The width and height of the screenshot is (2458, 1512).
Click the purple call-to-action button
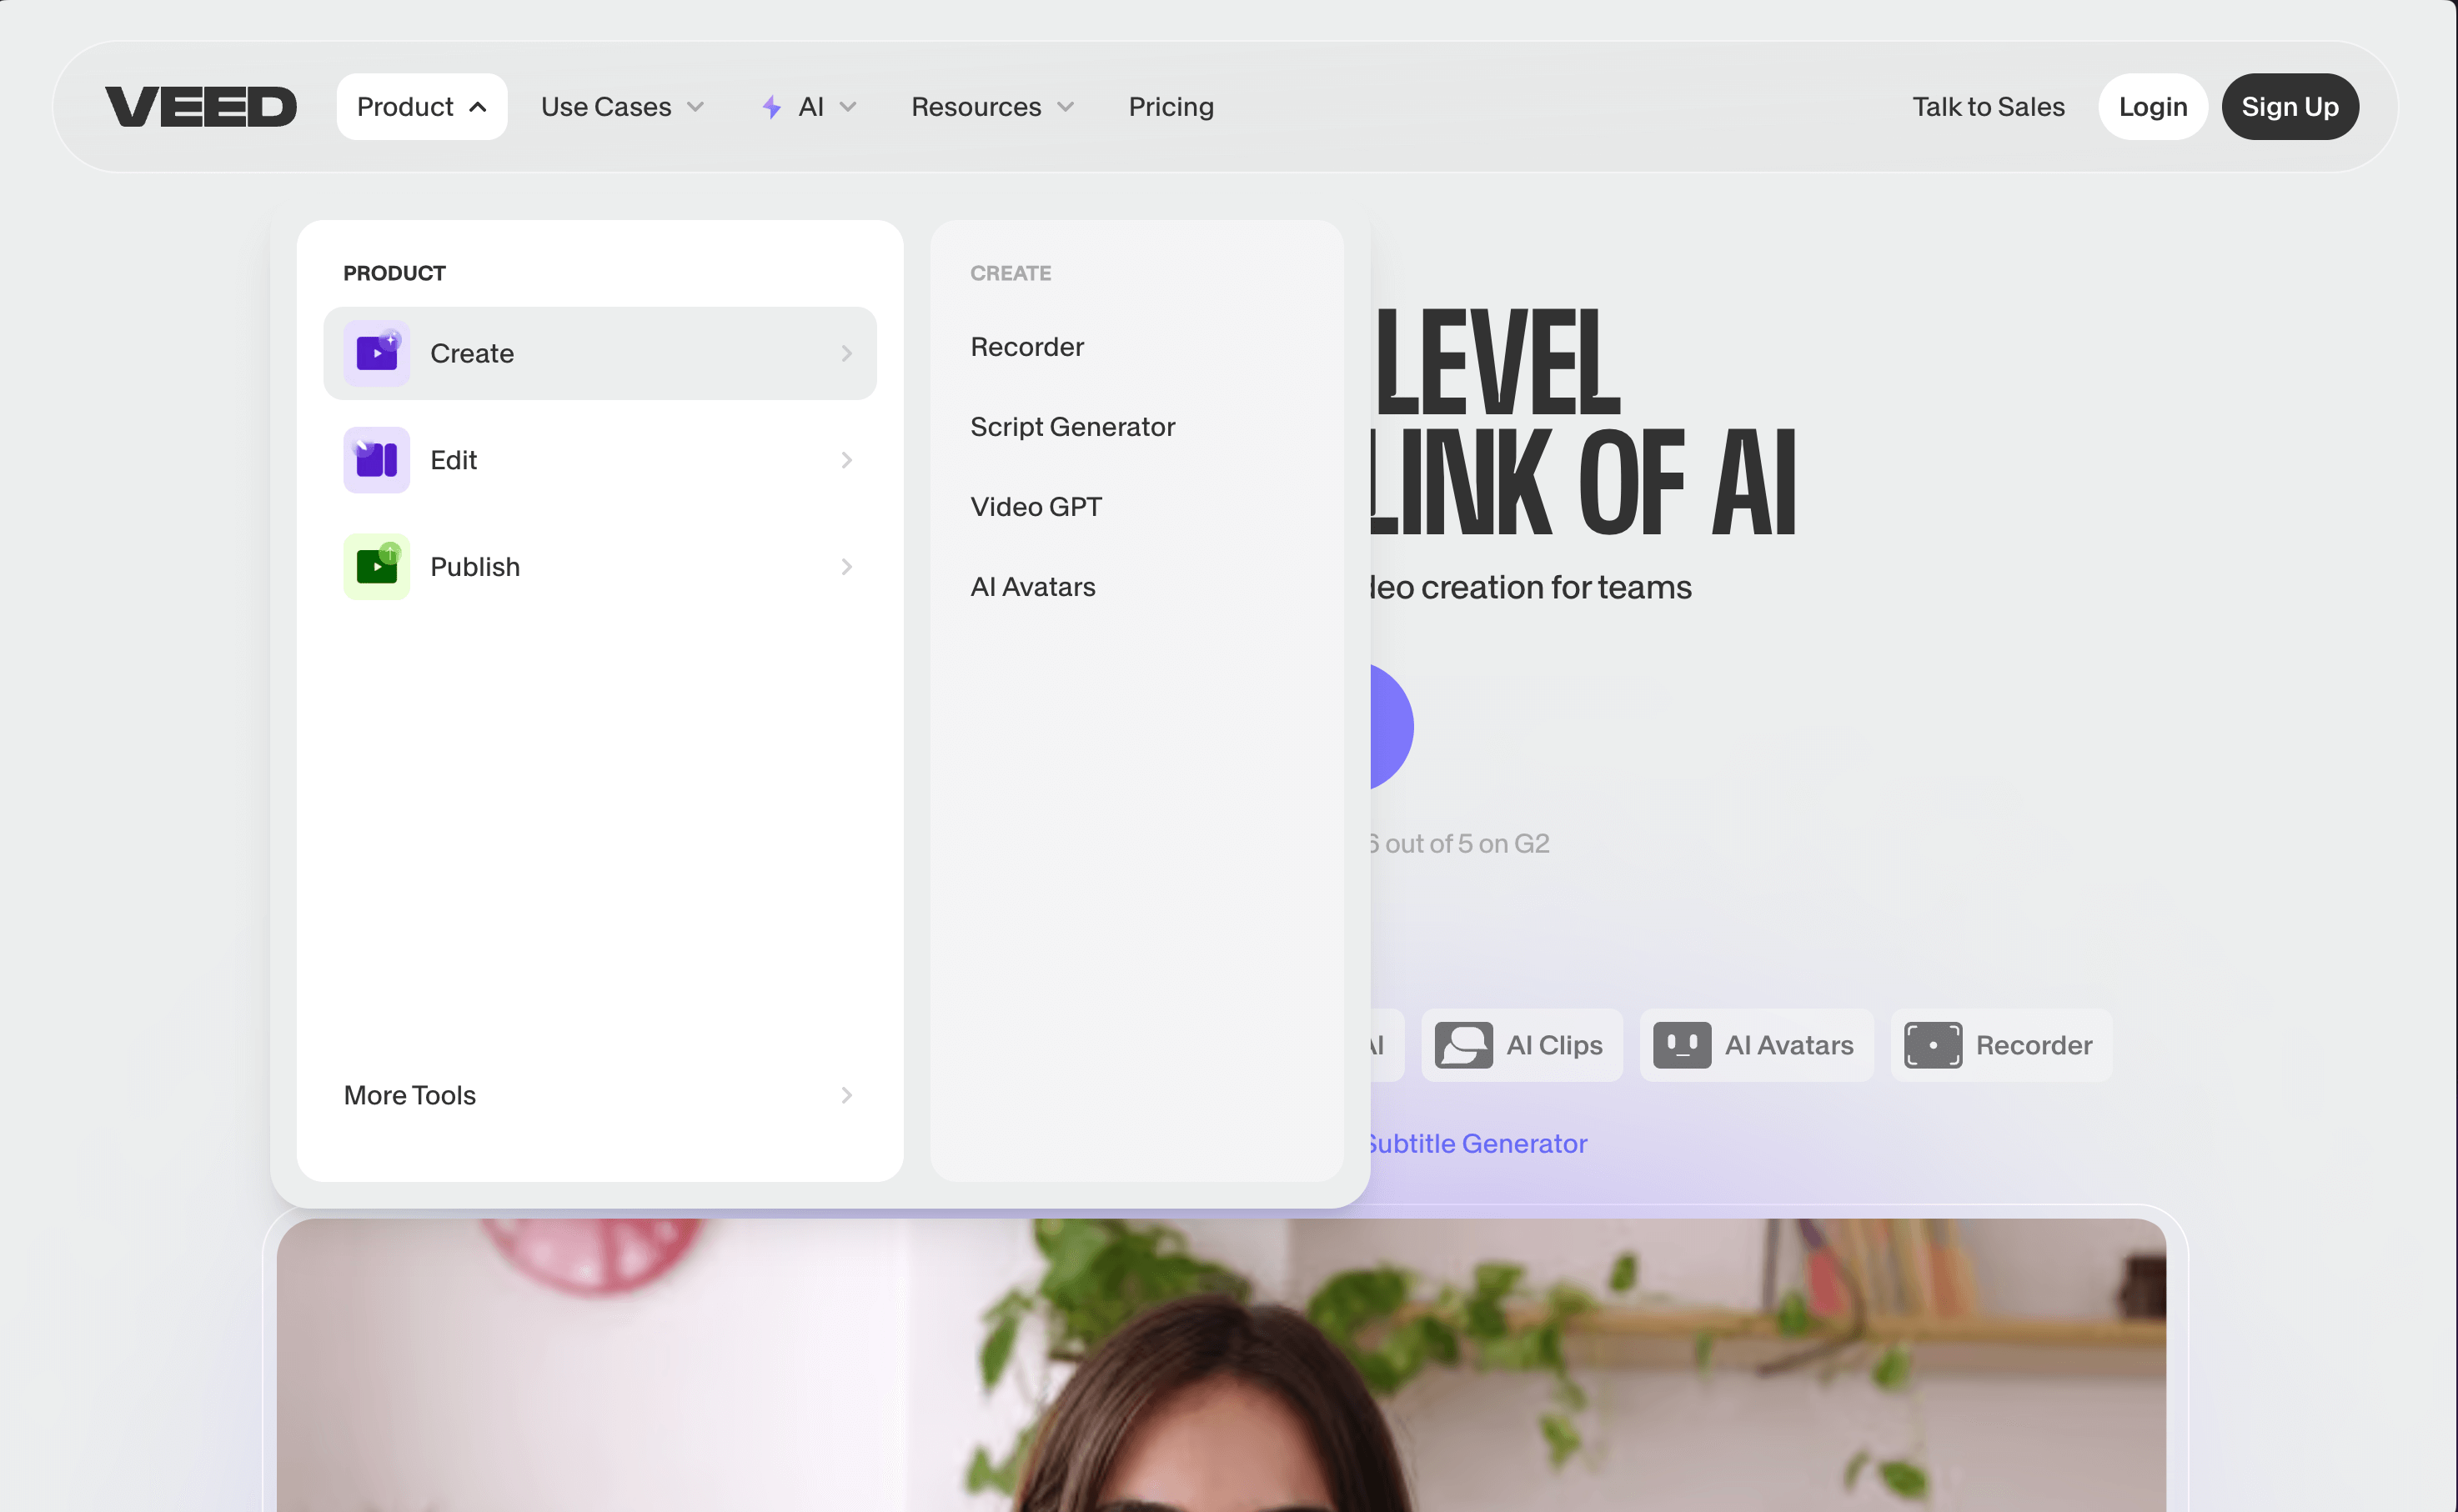pos(1392,727)
